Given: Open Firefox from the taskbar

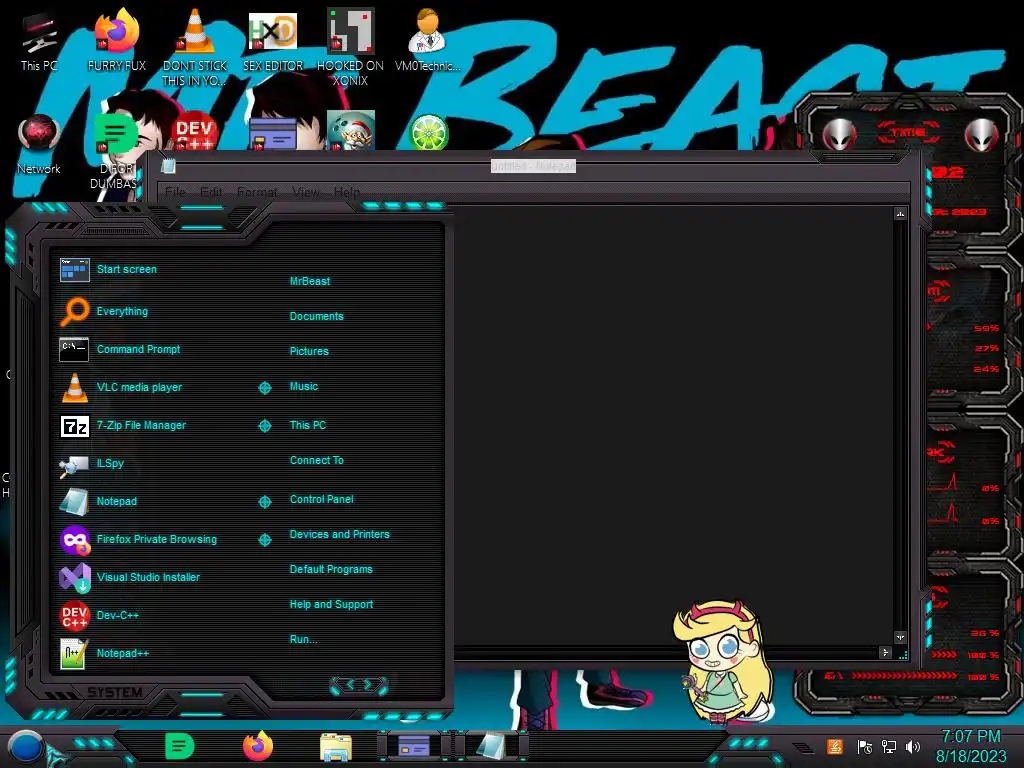Looking at the screenshot, I should click(x=258, y=746).
